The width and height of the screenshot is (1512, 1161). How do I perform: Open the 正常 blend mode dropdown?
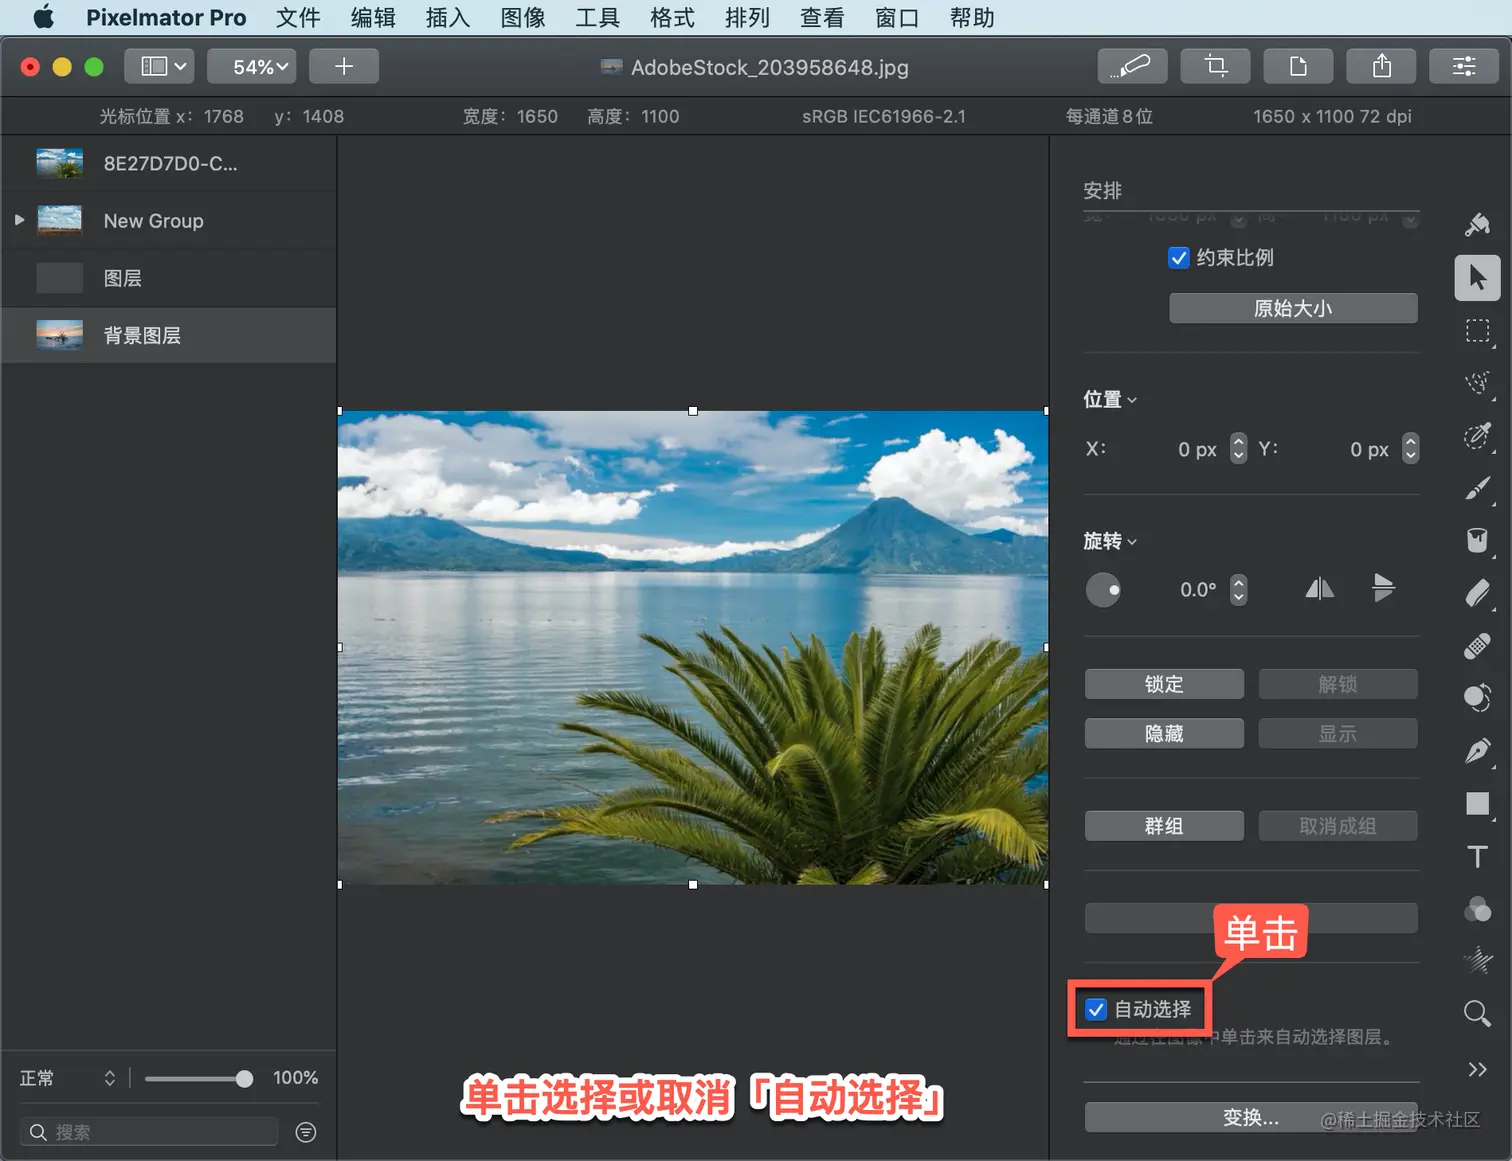67,1078
